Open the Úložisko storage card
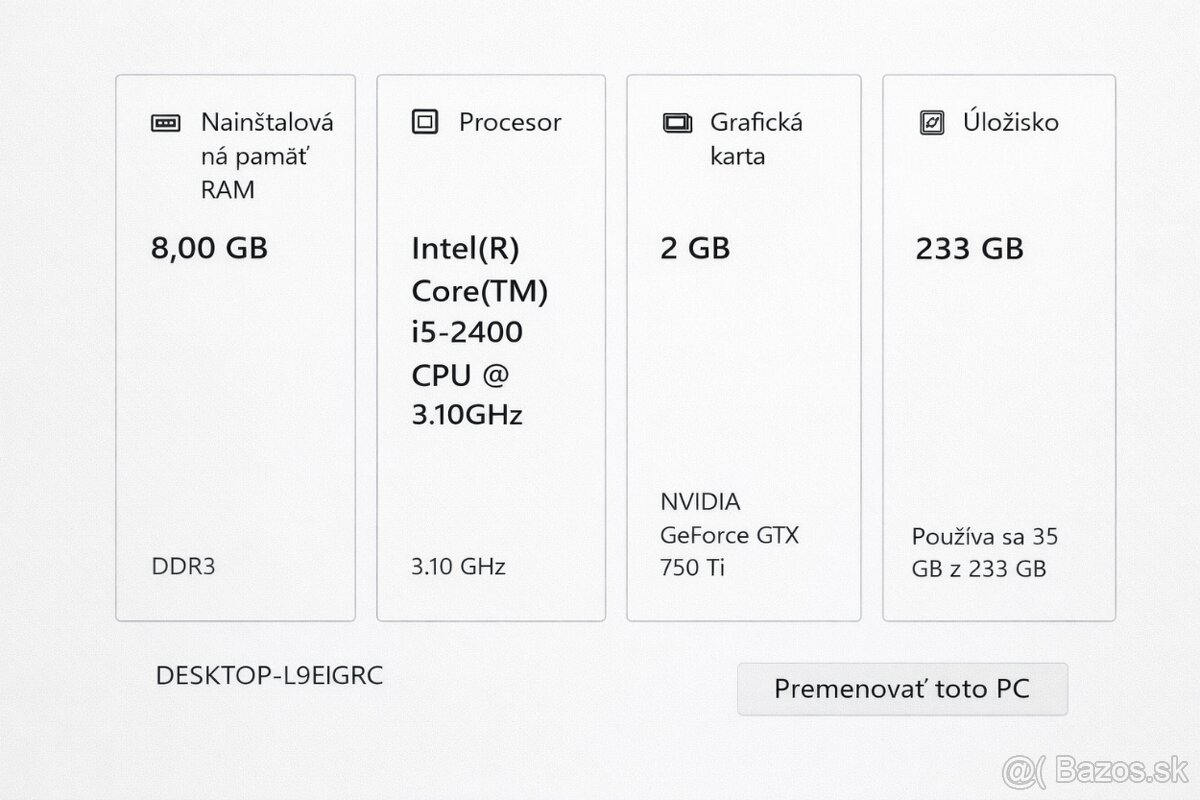Viewport: 1200px width, 800px height. click(998, 400)
